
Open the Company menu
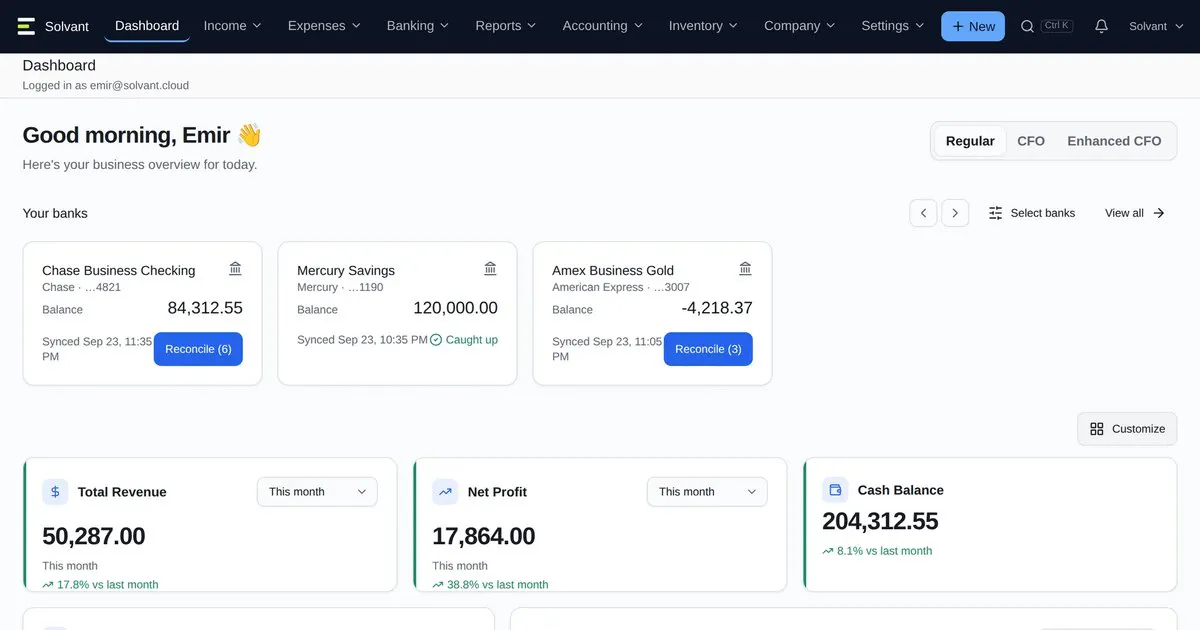pyautogui.click(x=801, y=26)
